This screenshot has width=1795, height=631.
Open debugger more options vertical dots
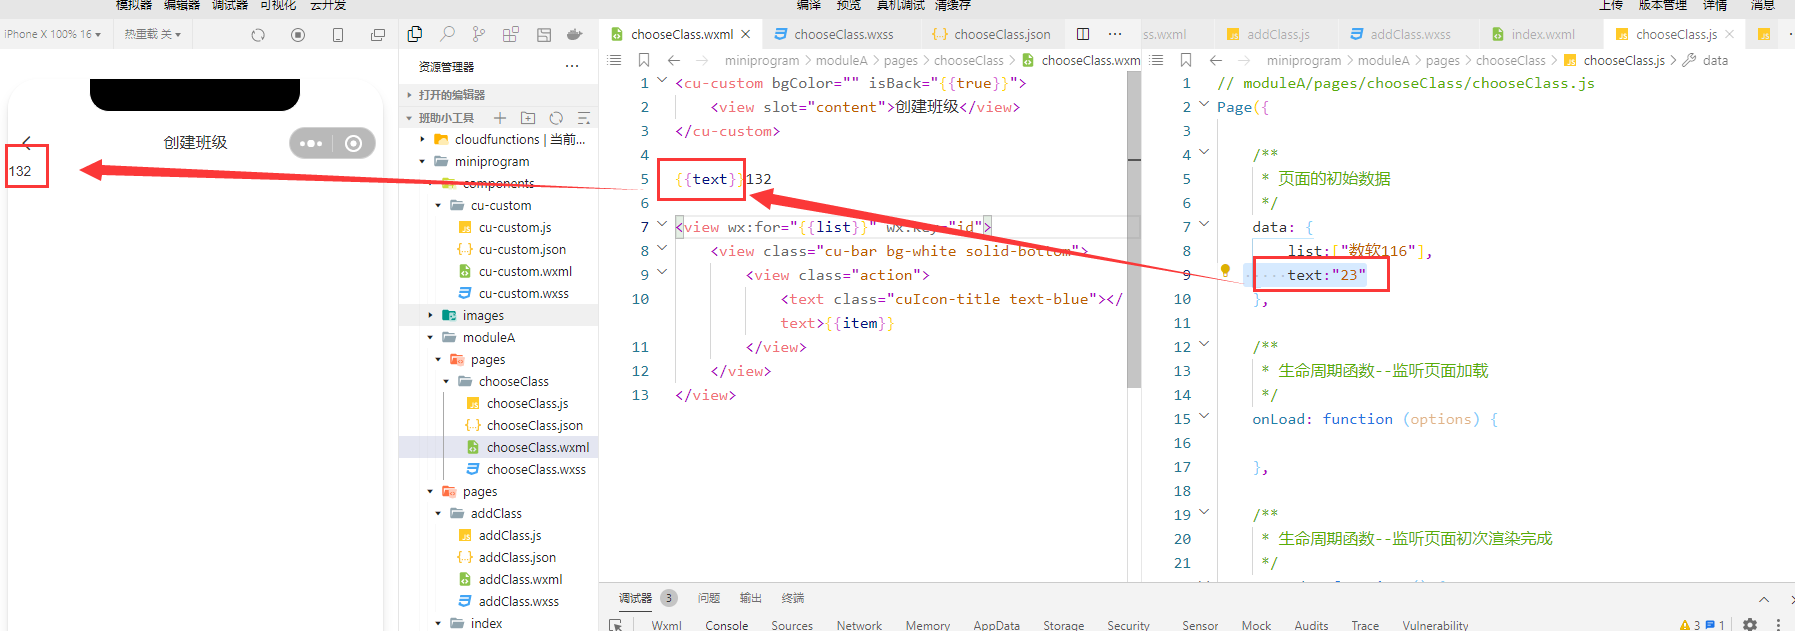[x=1778, y=624]
